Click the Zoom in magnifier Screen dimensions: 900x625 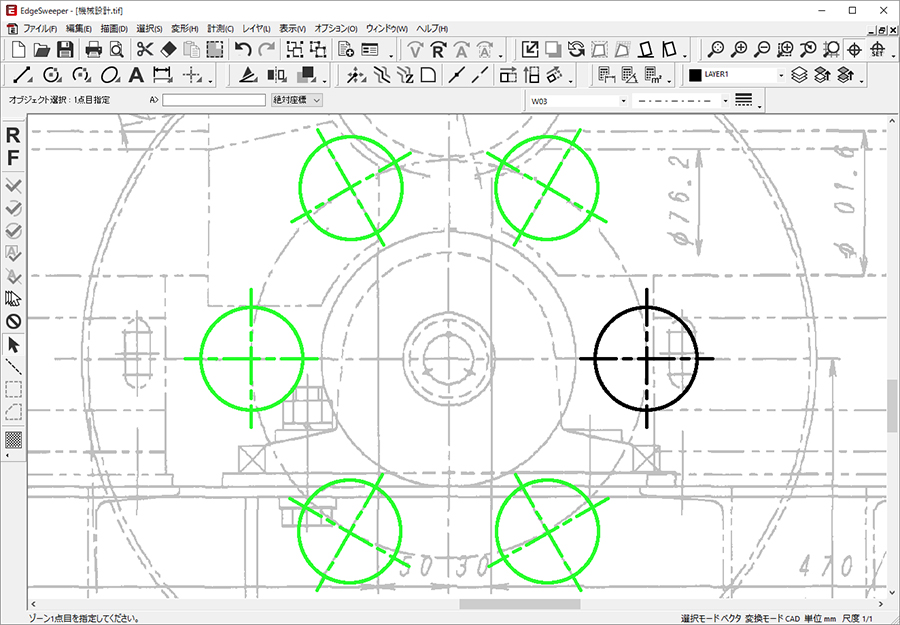pyautogui.click(x=740, y=49)
